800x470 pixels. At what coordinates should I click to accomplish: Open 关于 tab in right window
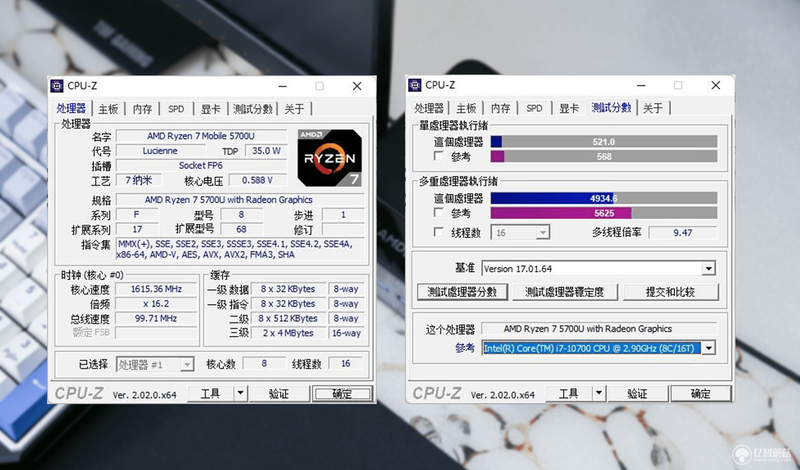653,108
